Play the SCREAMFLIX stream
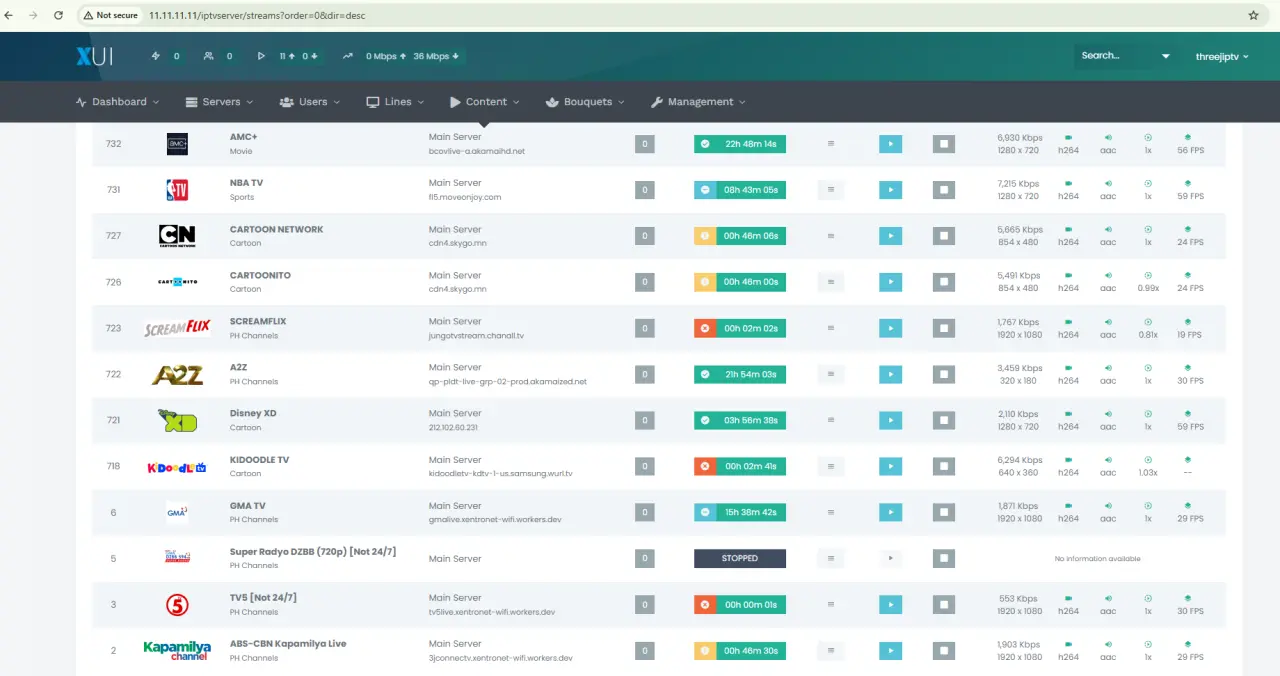Screen dimensions: 1280x676 (x=890, y=328)
